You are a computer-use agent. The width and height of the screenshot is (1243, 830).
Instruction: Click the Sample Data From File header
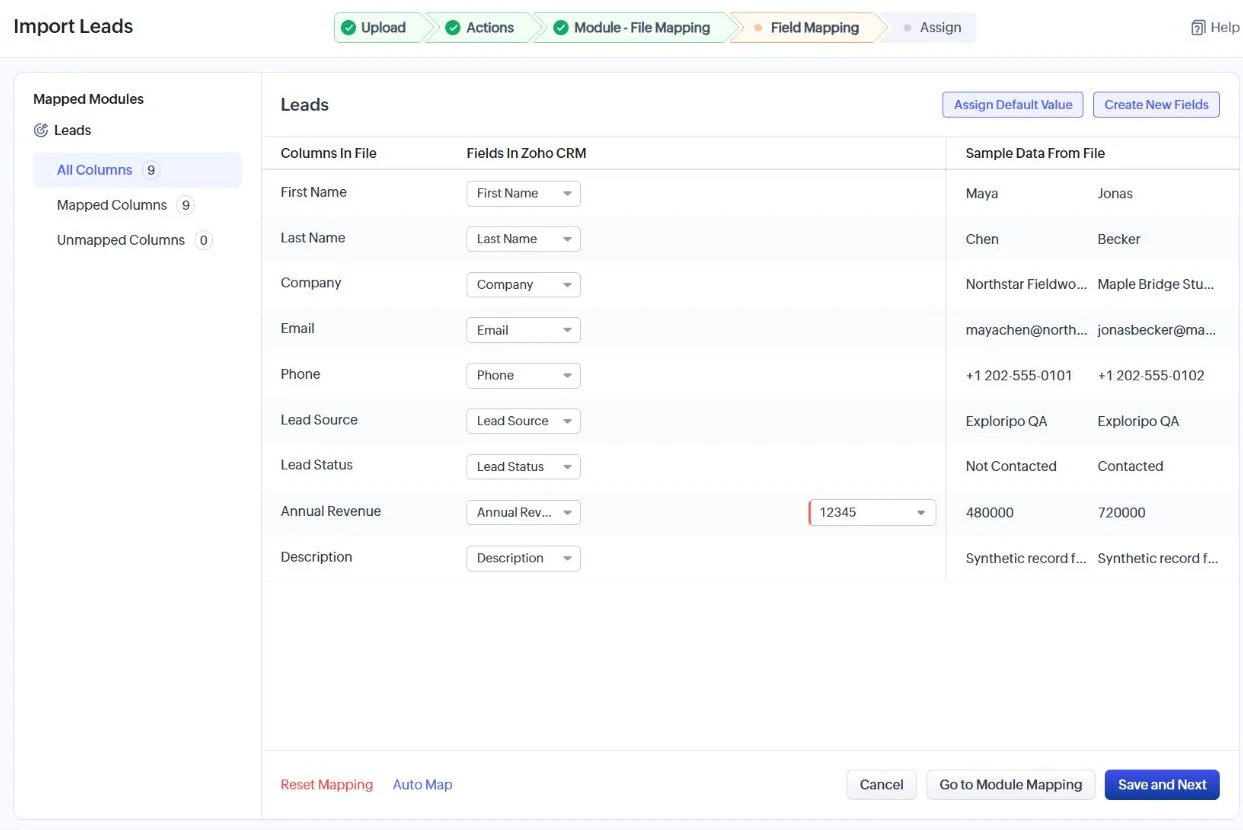[x=1035, y=153]
